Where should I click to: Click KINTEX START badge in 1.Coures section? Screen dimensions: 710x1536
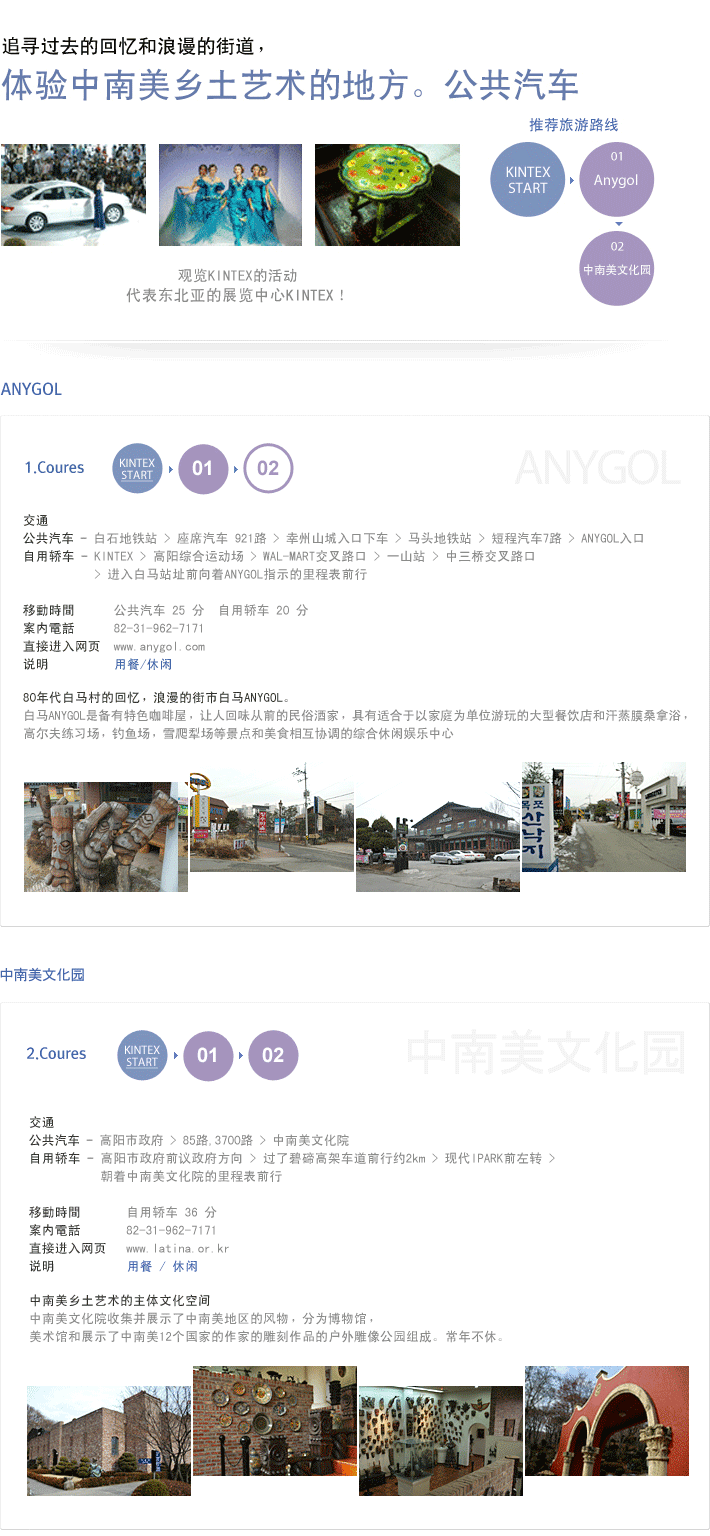pyautogui.click(x=137, y=468)
